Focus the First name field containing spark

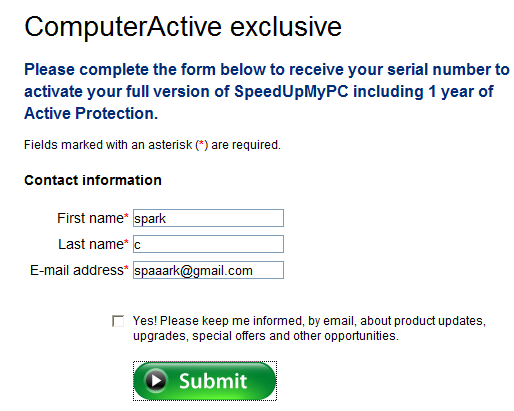pyautogui.click(x=208, y=218)
